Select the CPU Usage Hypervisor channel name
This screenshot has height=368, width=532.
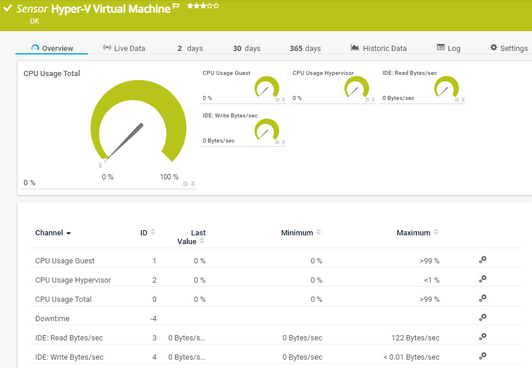(73, 280)
